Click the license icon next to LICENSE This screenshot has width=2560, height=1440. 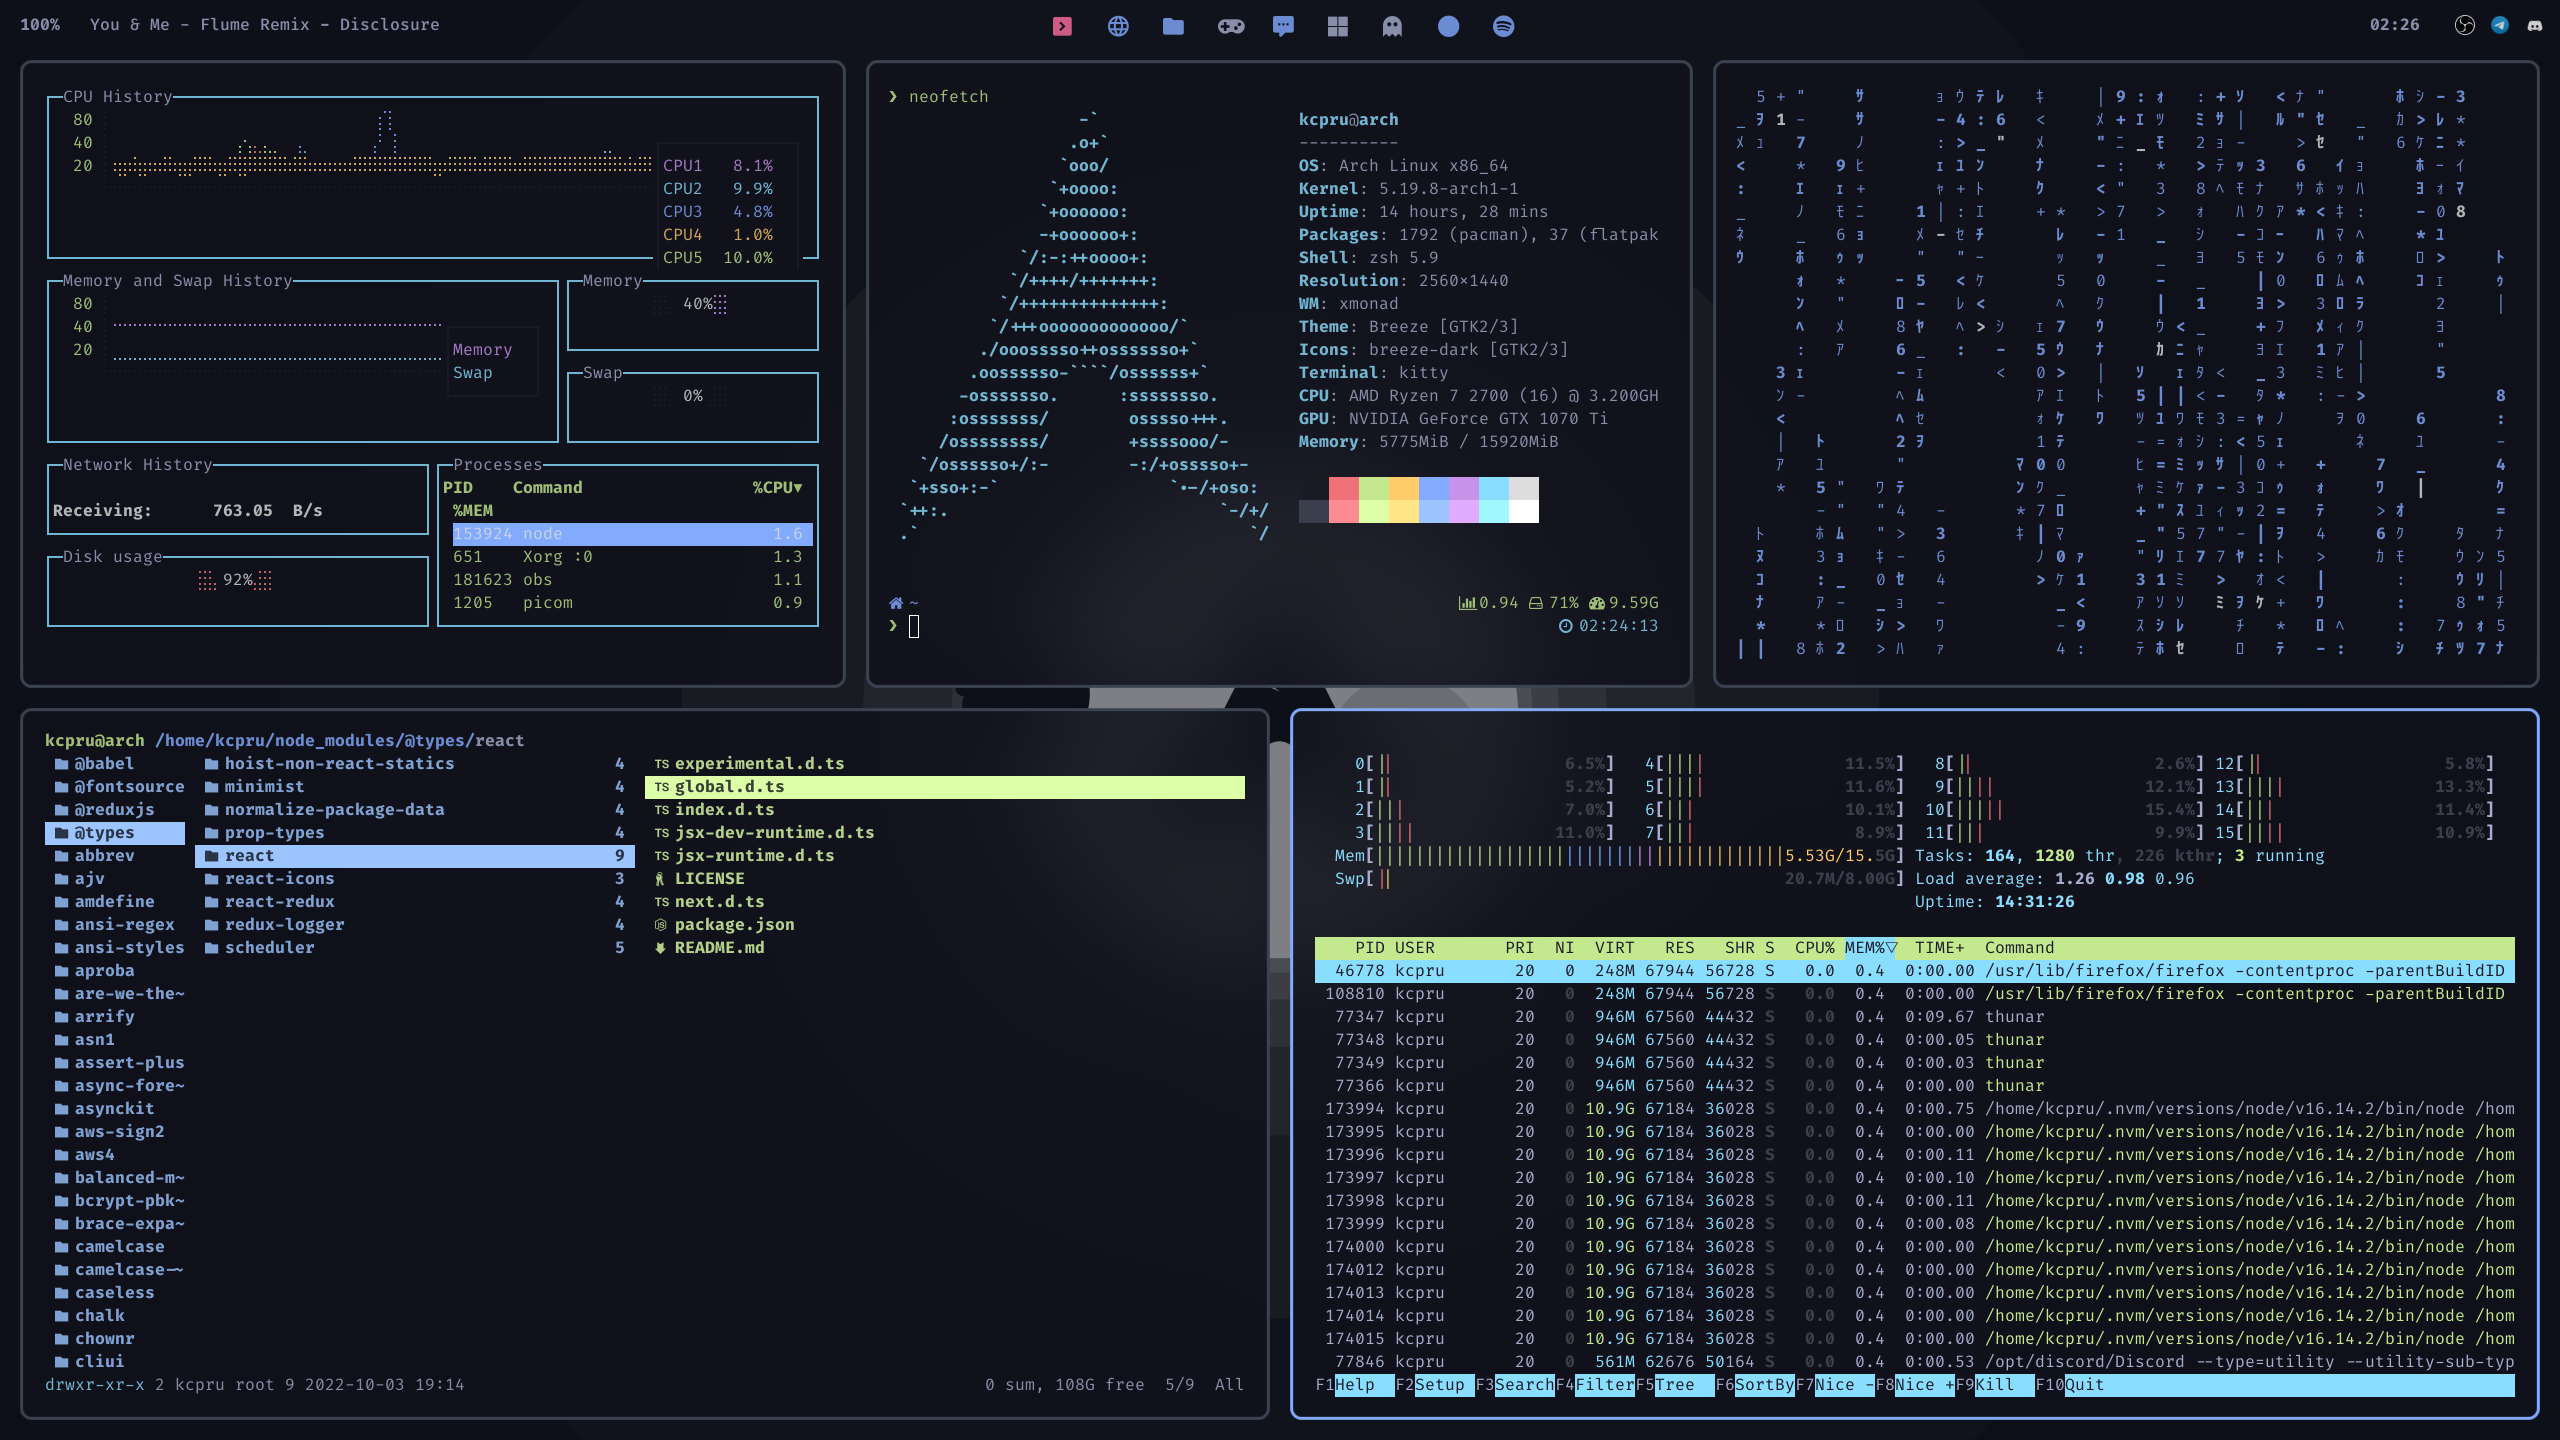click(660, 879)
